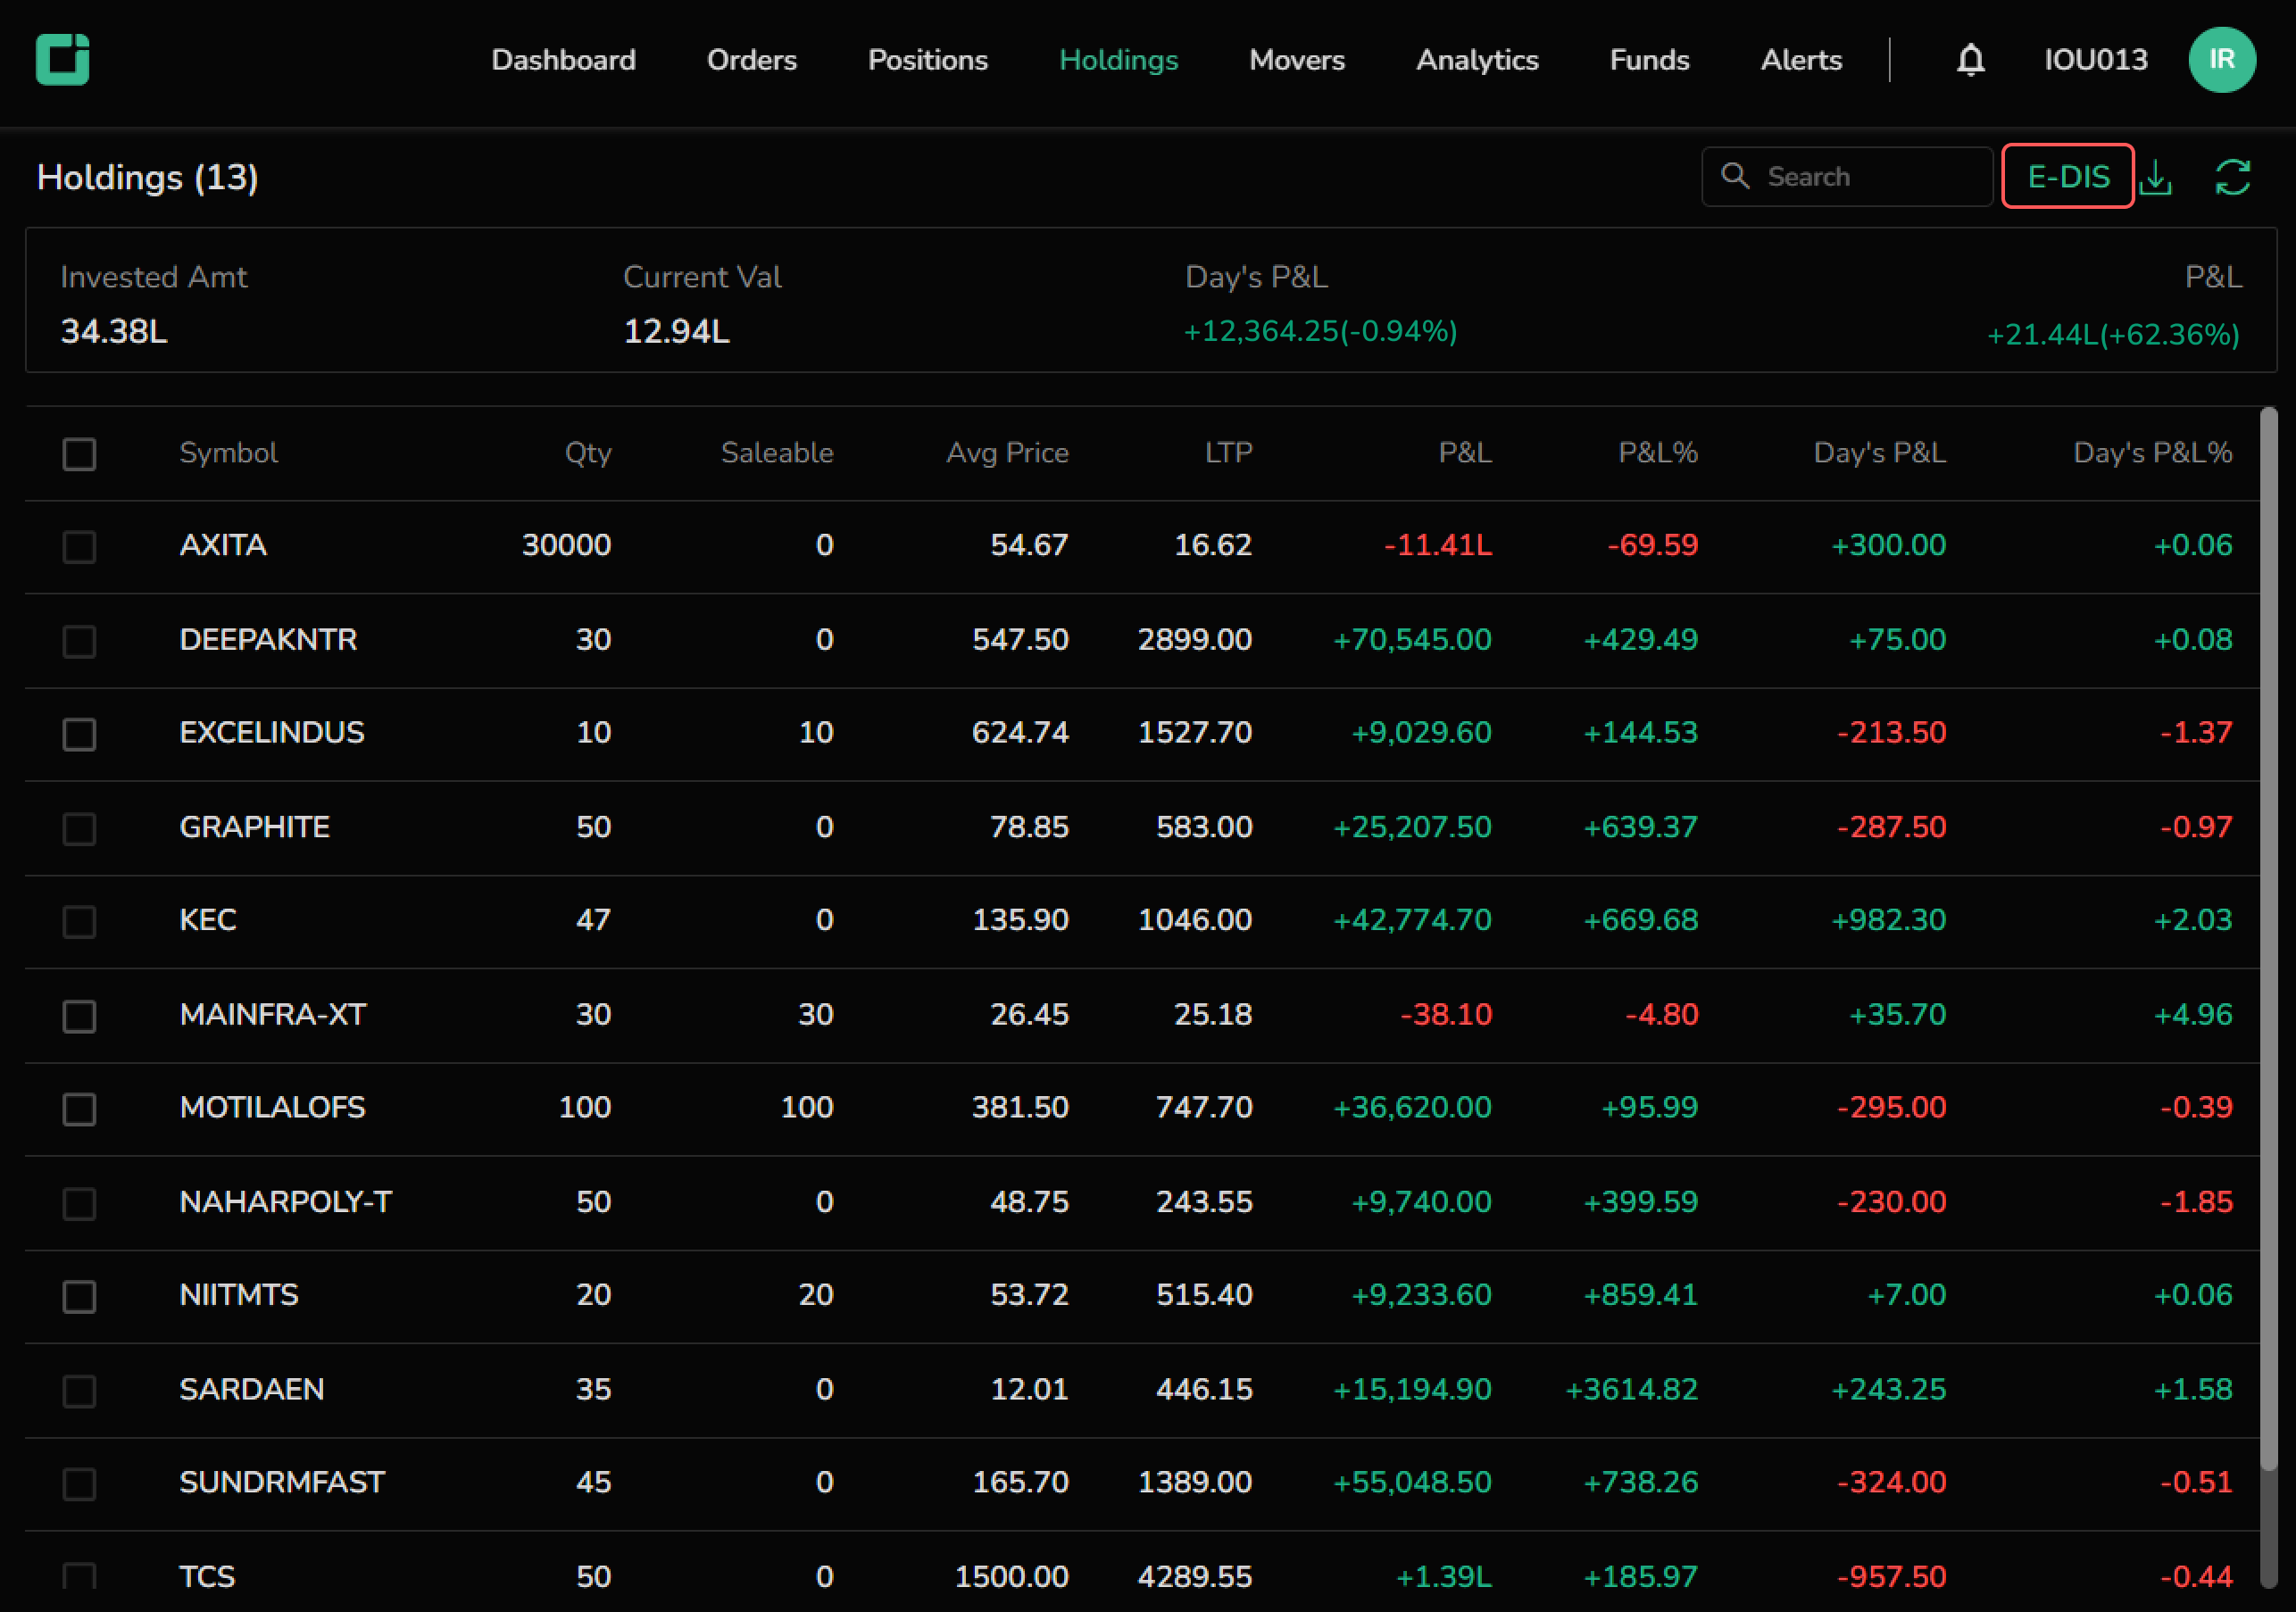Click the search magnifier icon
The width and height of the screenshot is (2296, 1612).
click(x=1735, y=176)
